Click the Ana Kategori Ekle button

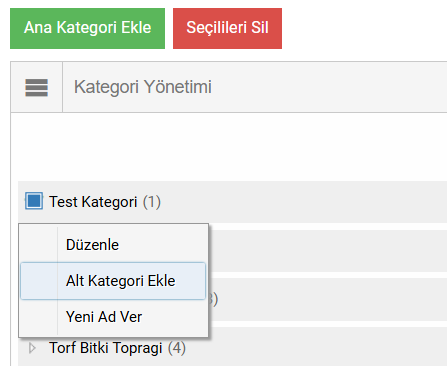87,28
